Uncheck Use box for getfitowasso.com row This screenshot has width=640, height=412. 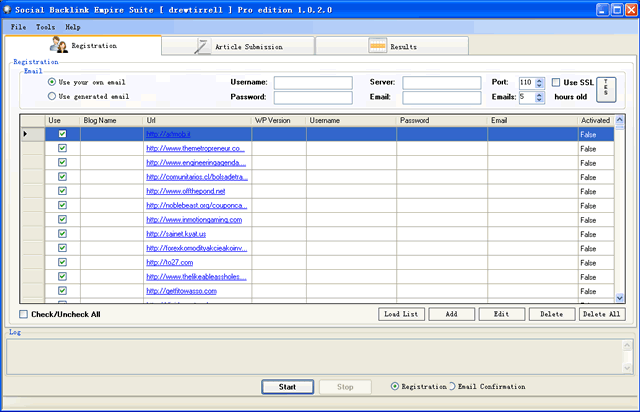pyautogui.click(x=62, y=291)
